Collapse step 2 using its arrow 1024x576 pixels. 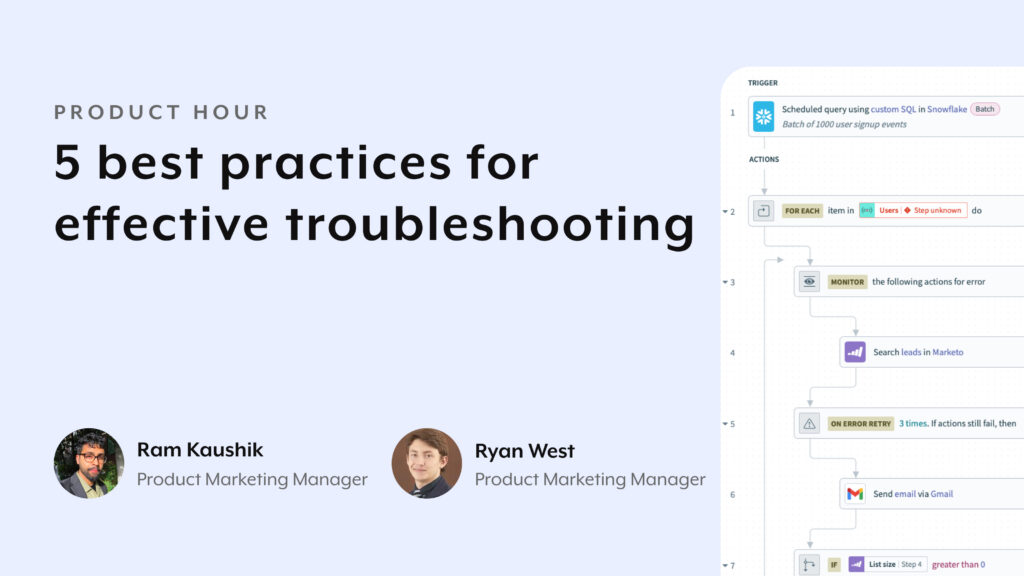725,212
